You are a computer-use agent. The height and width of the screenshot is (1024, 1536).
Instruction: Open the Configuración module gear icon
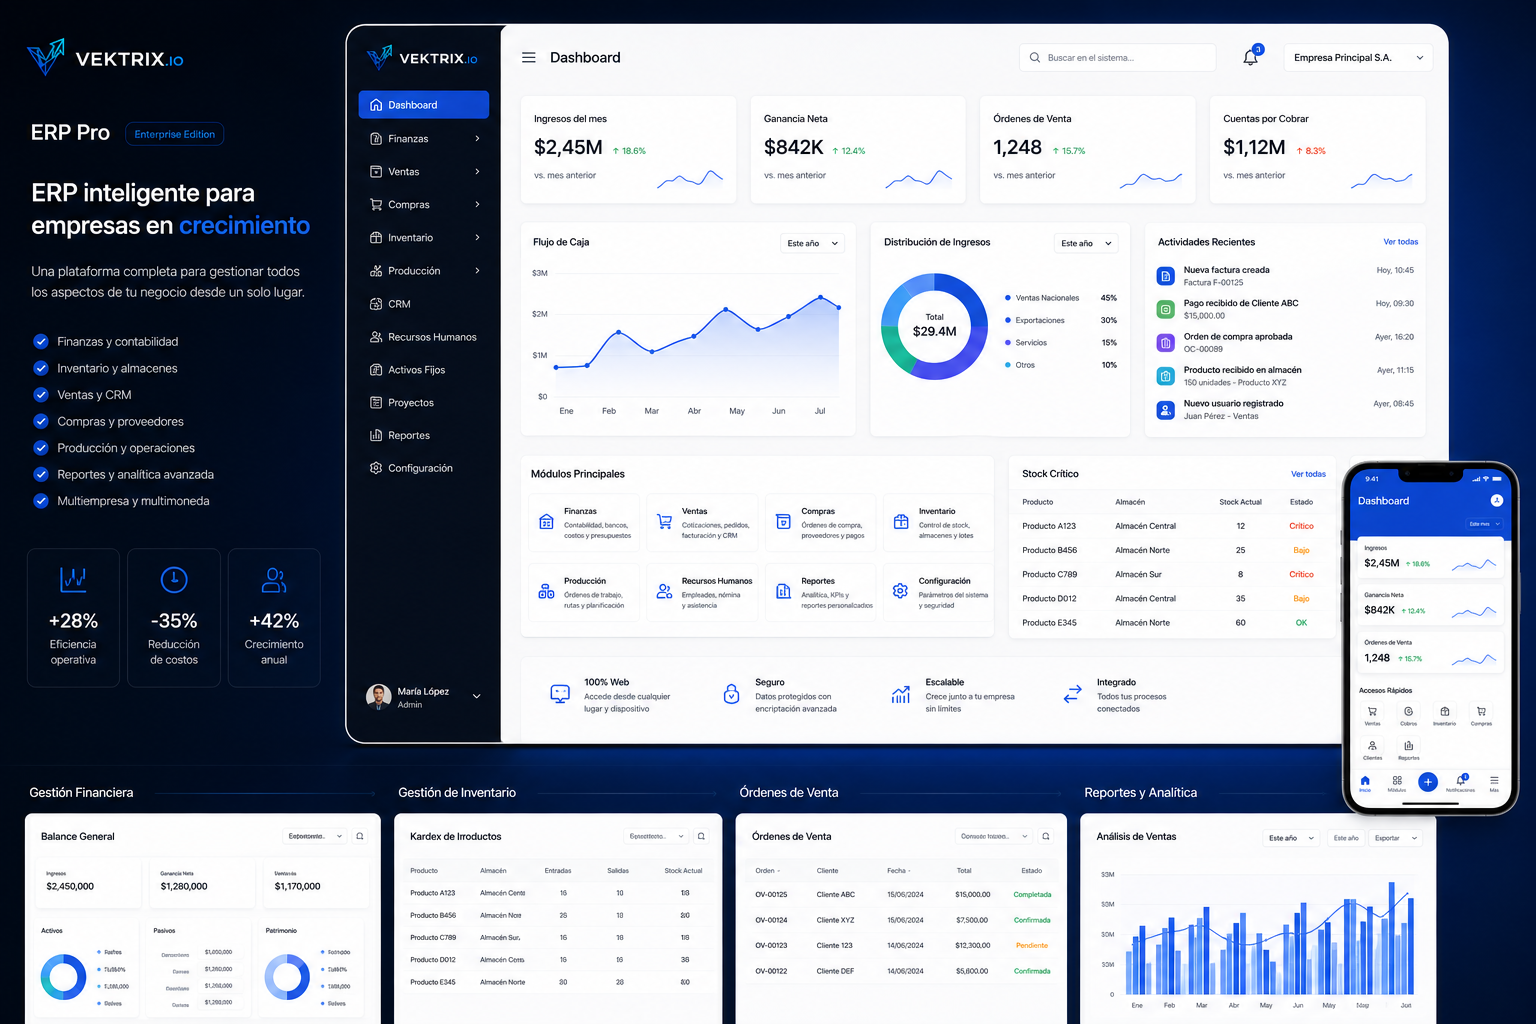(900, 591)
